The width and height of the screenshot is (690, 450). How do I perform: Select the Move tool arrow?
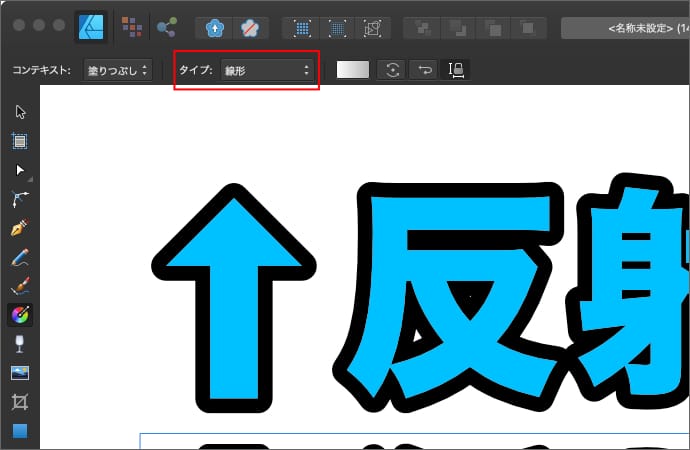click(20, 111)
